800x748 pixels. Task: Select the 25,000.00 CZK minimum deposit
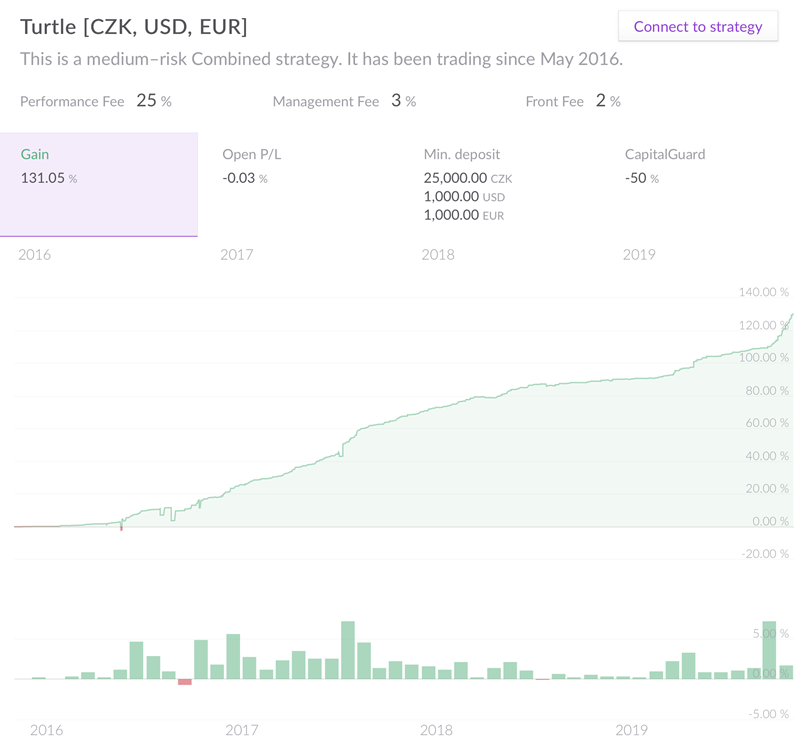coord(468,178)
